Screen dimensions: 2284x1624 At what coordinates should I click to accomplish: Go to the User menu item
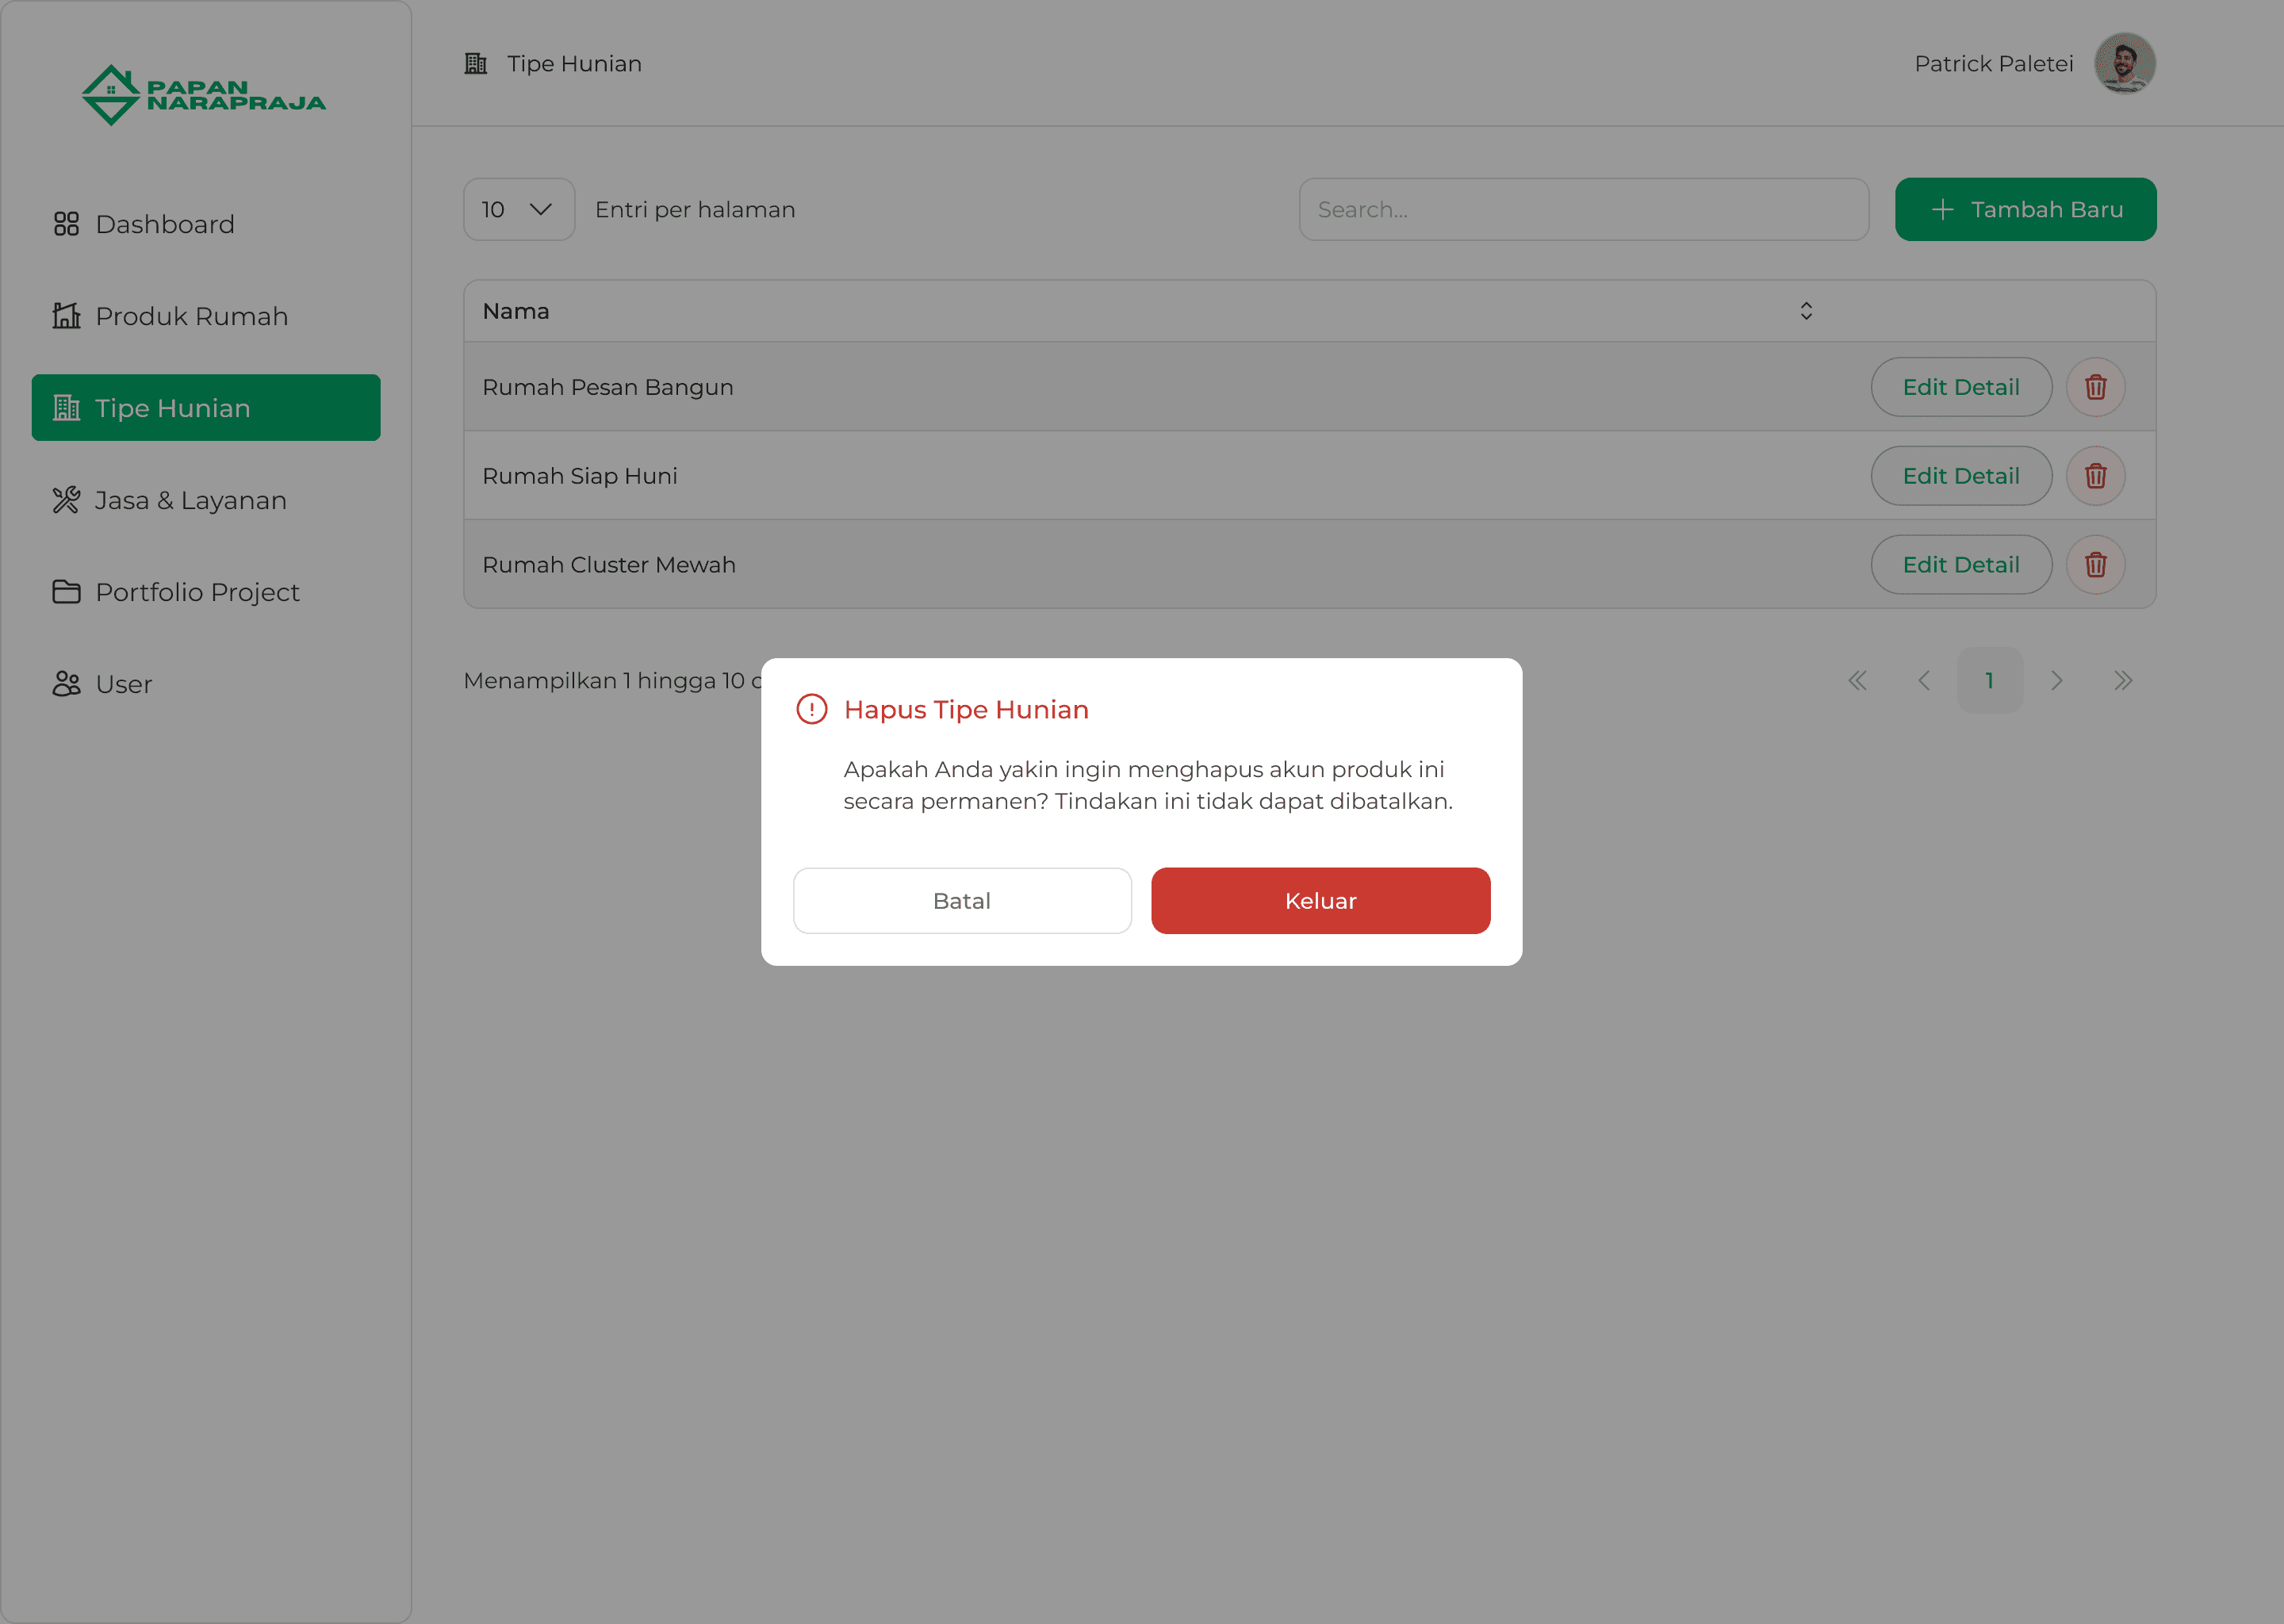pos(123,684)
